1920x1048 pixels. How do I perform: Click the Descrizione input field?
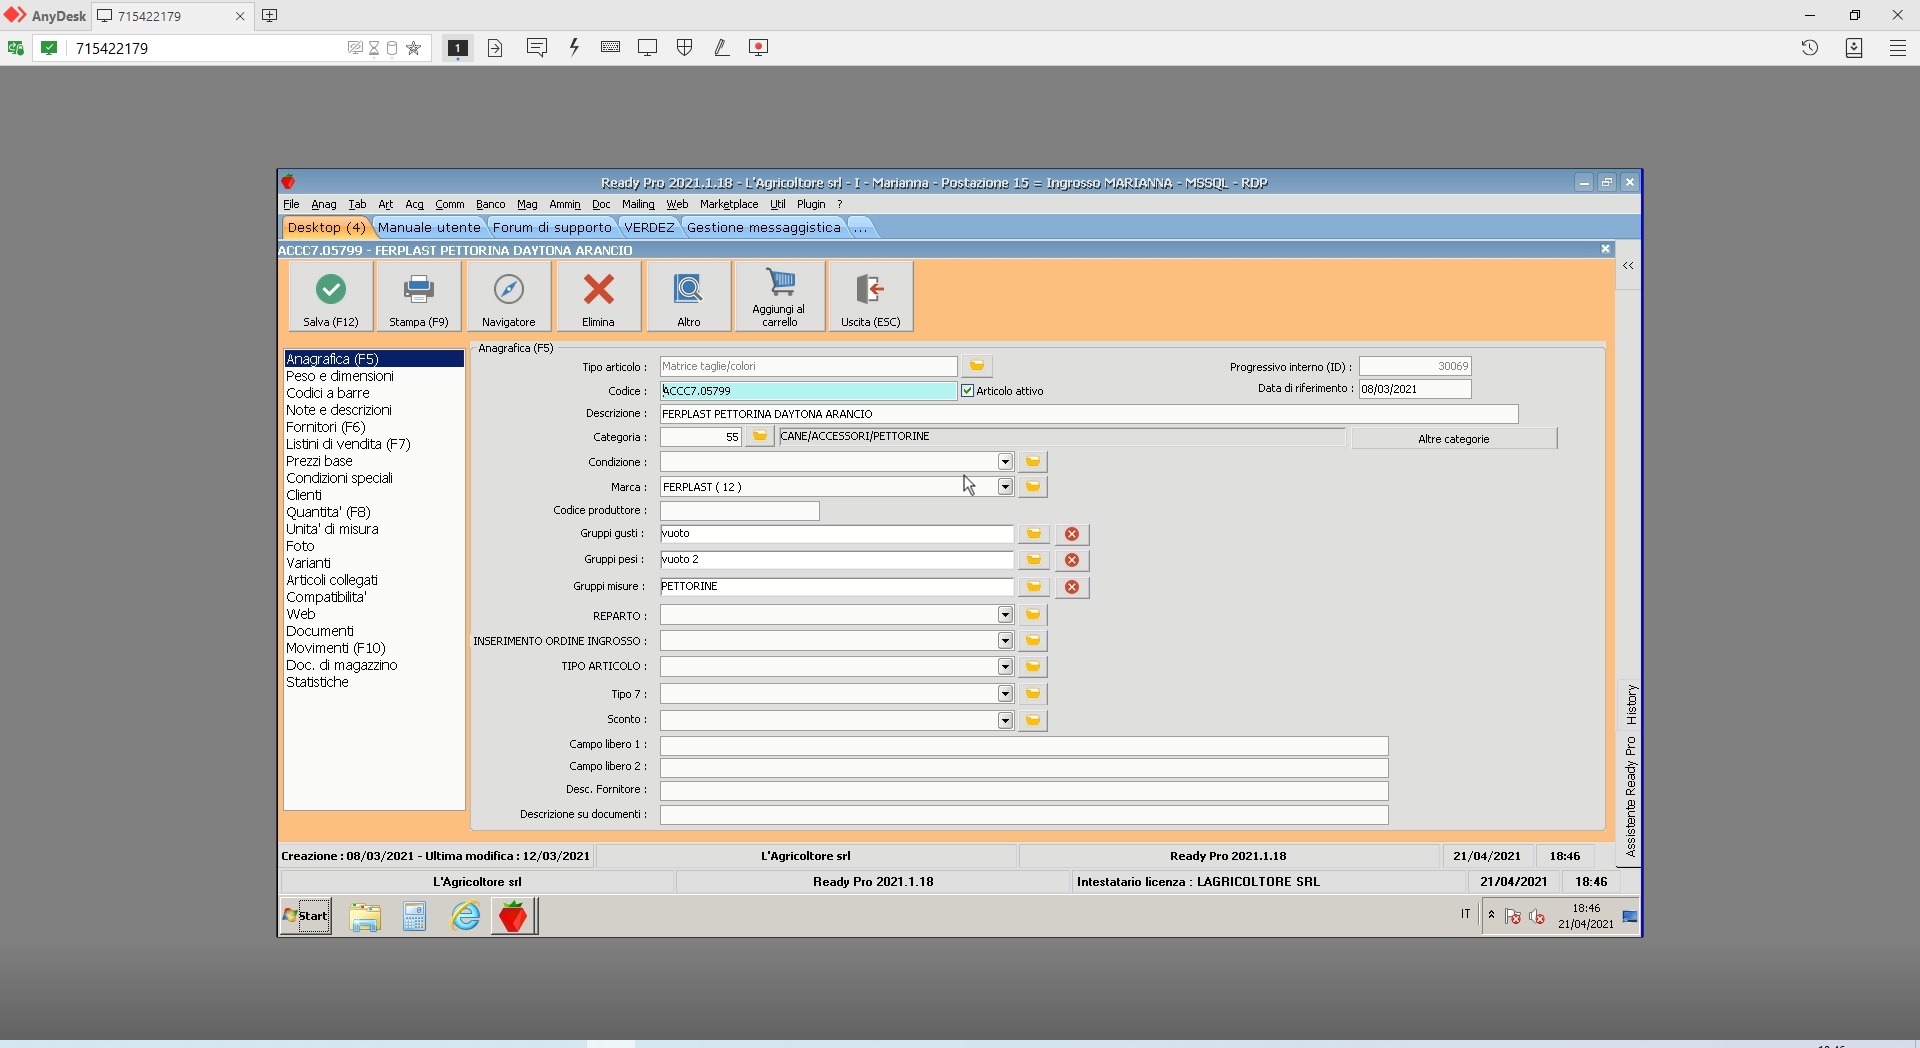(1089, 414)
